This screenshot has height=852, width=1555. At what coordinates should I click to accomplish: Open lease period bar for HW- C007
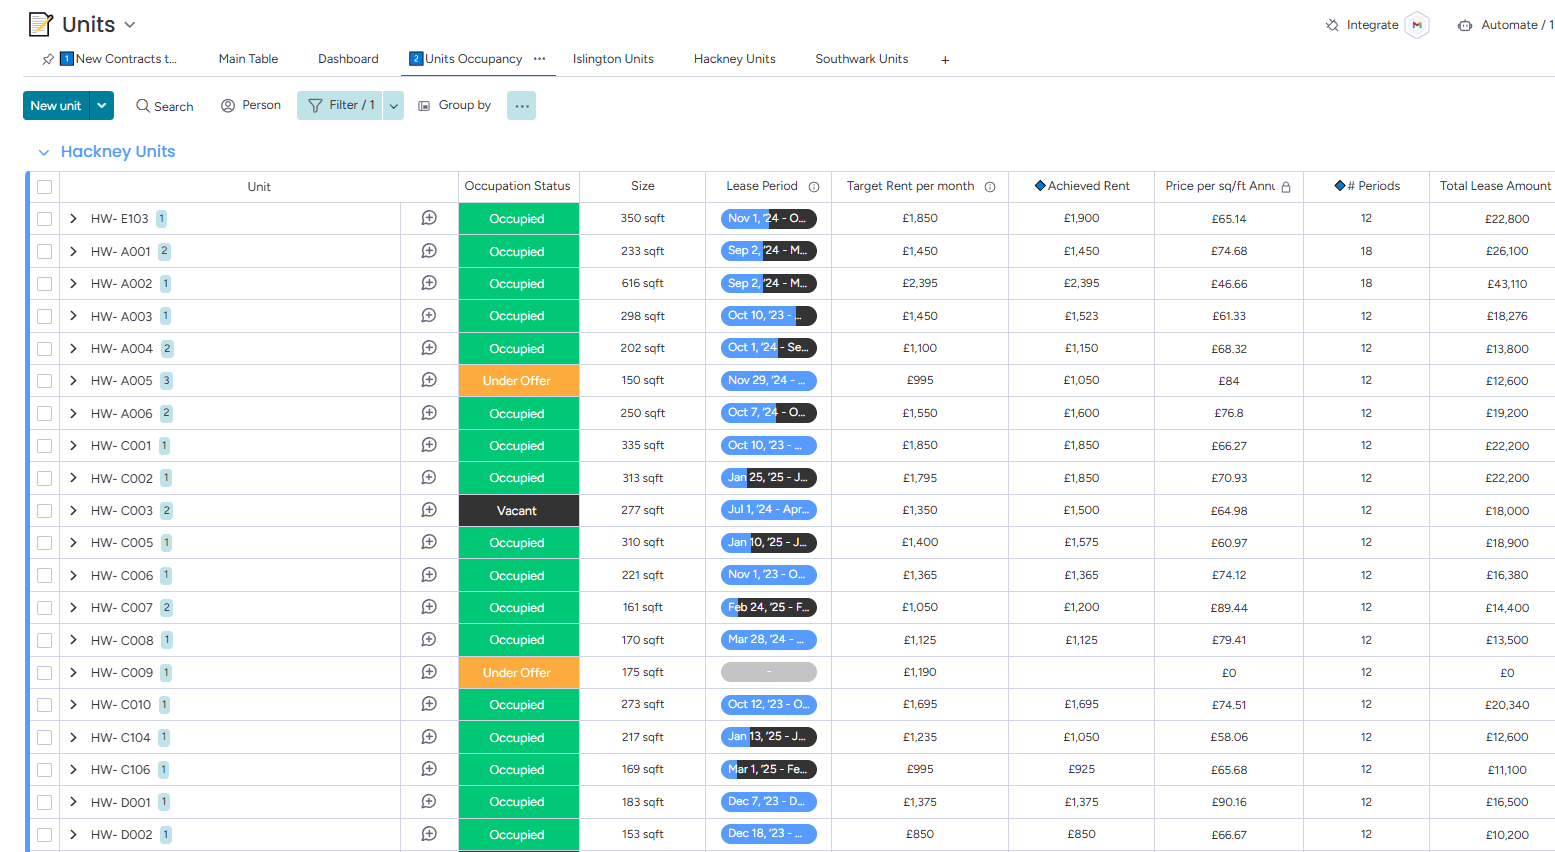tap(769, 607)
